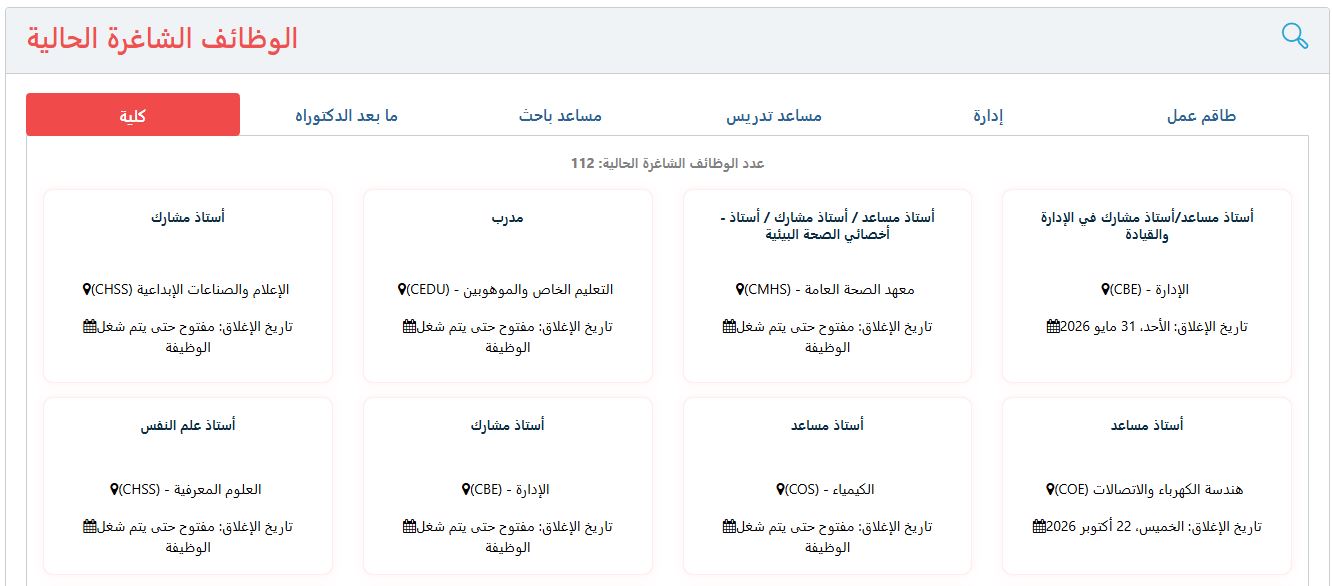The height and width of the screenshot is (586, 1332).
Task: Click calendar icon beside 22 أكتوبر 2026
Action: click(1039, 526)
